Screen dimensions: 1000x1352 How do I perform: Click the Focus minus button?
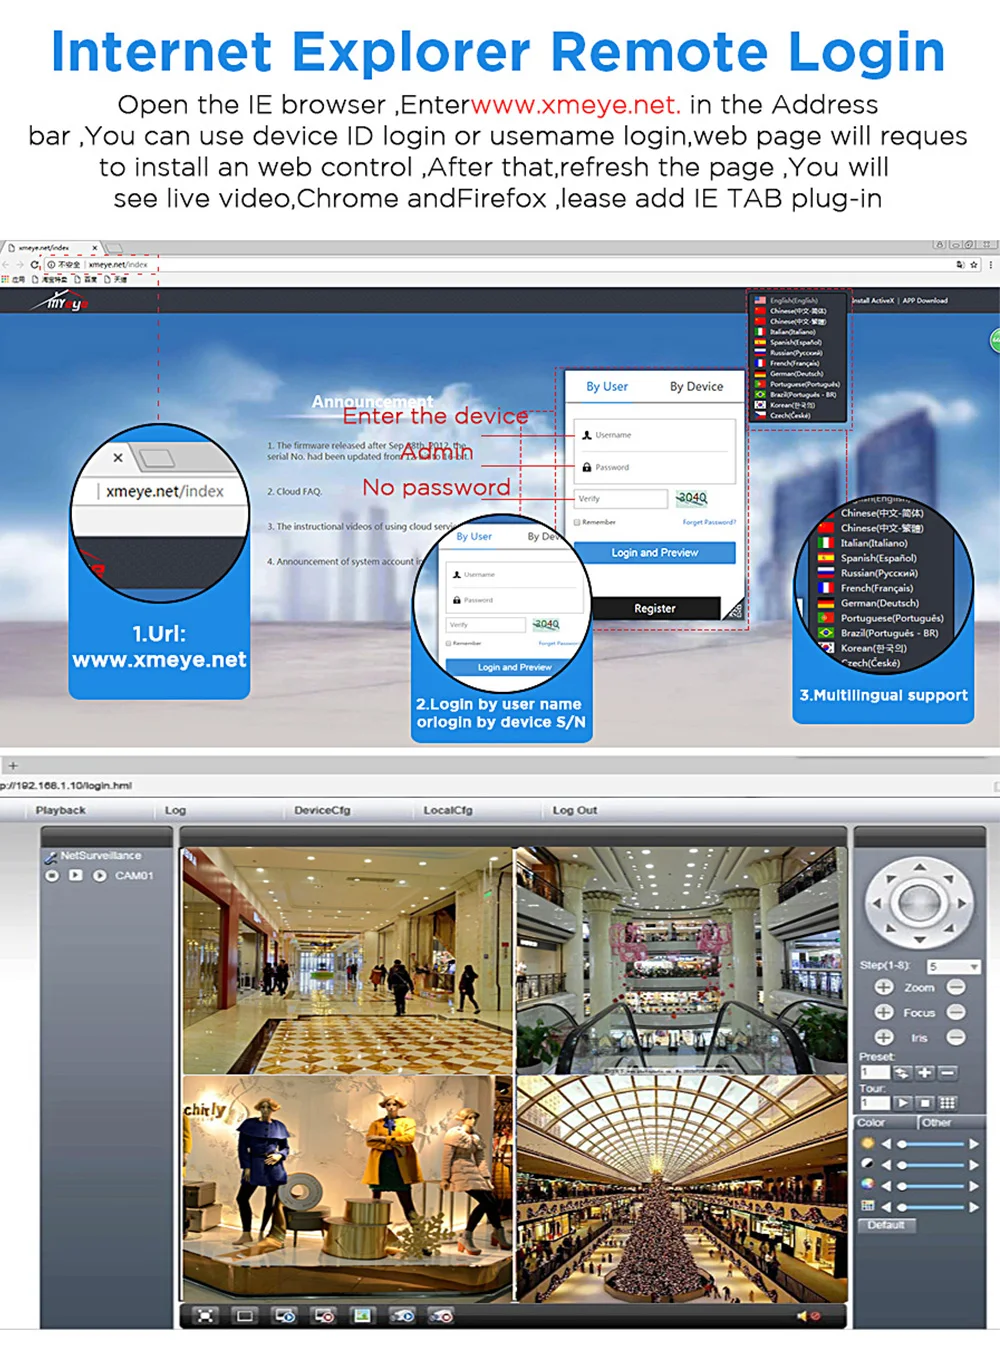click(x=956, y=1012)
